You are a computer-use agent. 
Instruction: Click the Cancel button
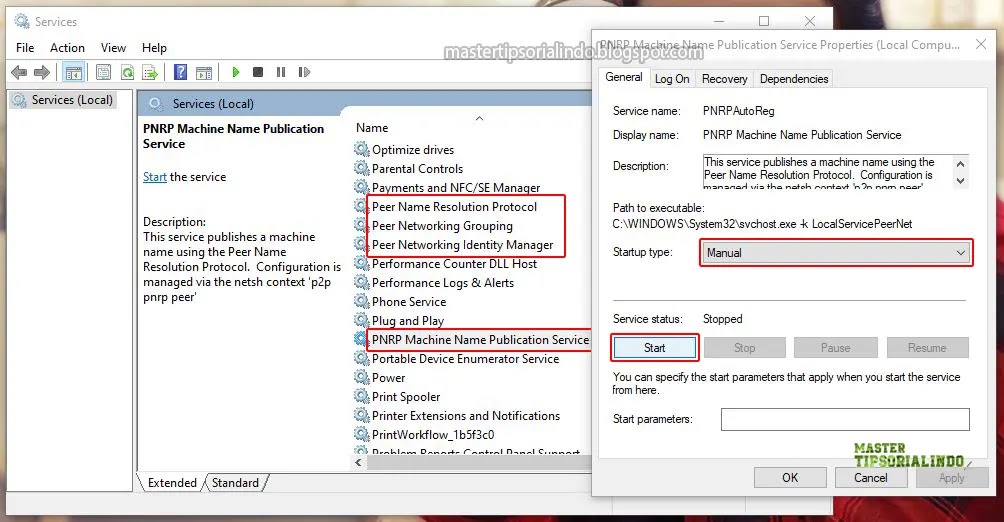pyautogui.click(x=871, y=478)
